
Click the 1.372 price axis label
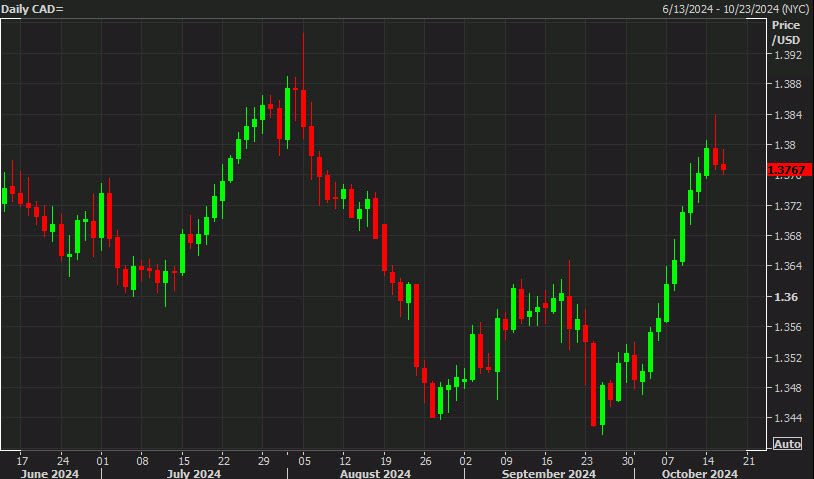click(788, 206)
